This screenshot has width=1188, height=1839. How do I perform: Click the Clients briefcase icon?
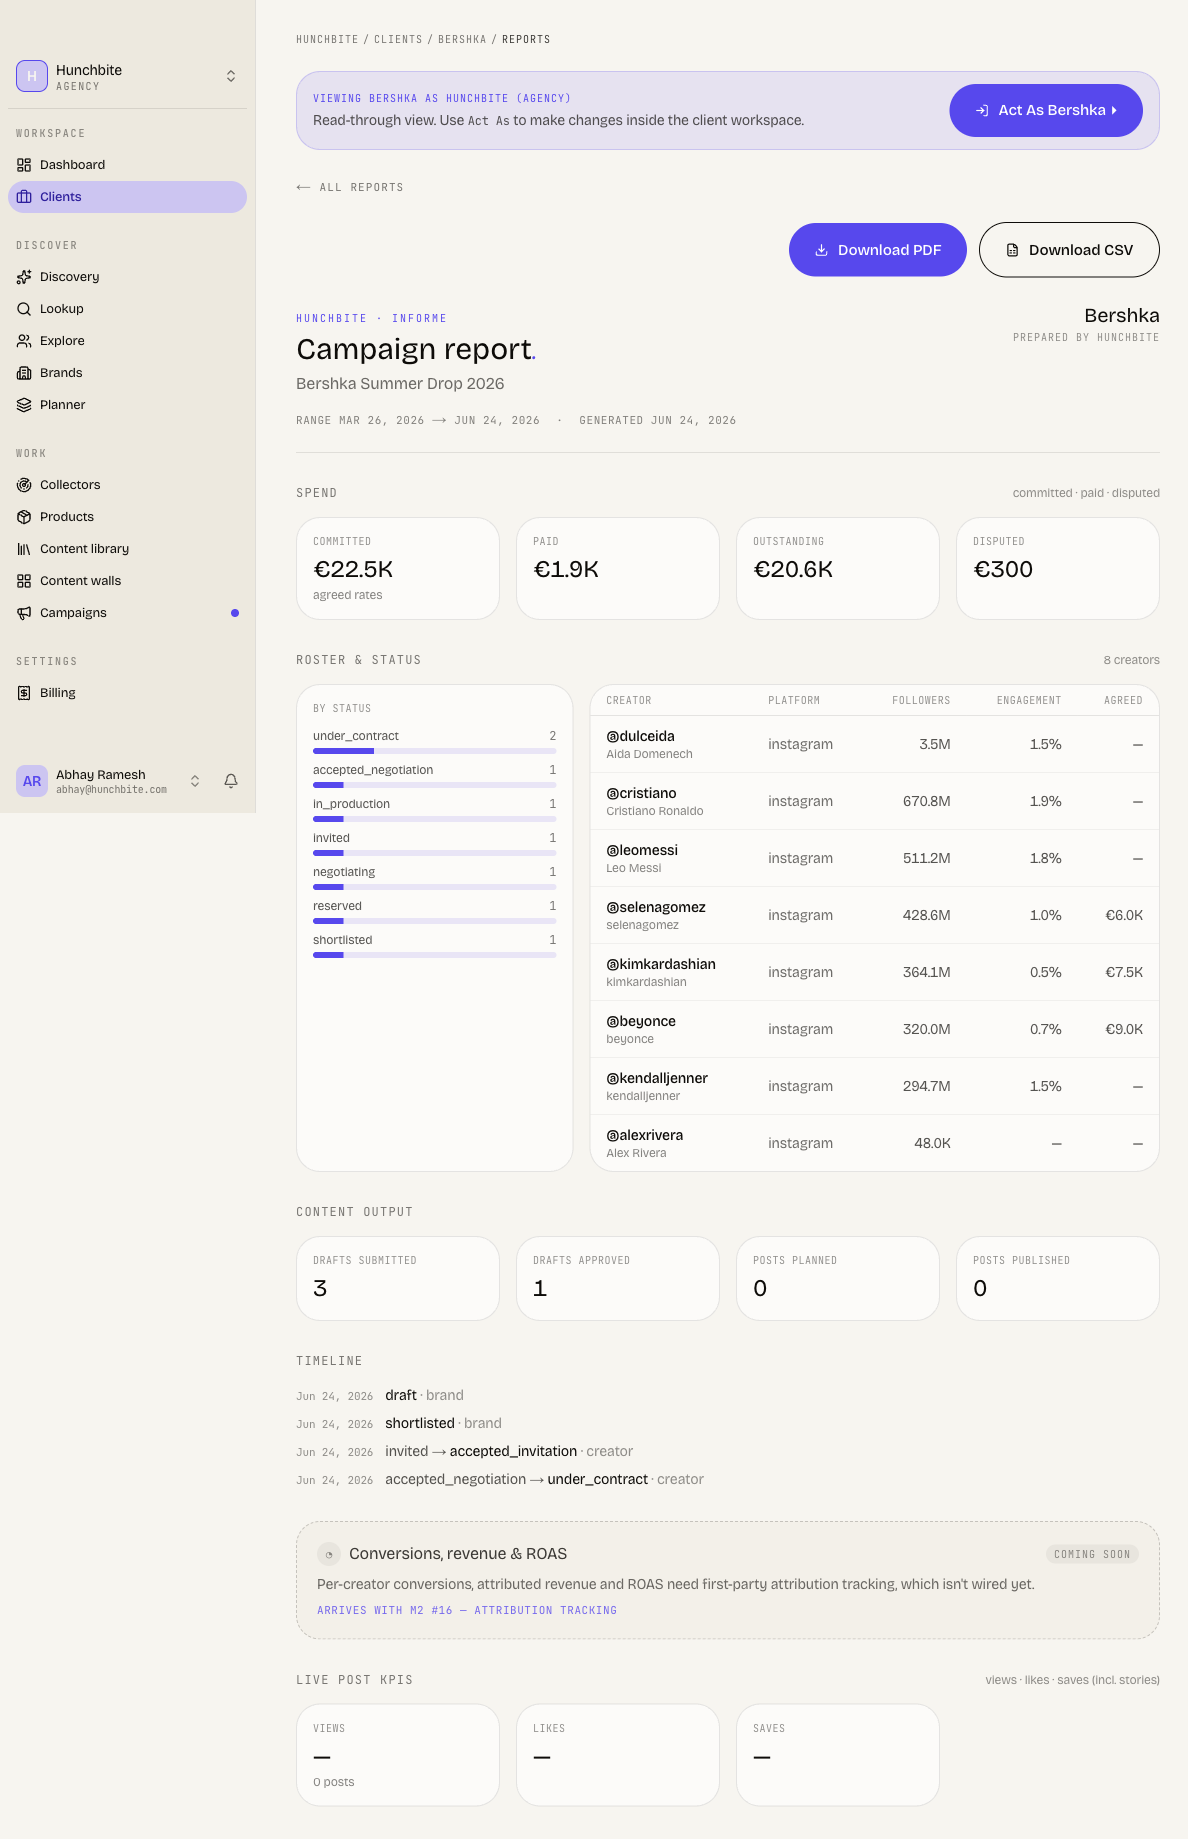(24, 197)
